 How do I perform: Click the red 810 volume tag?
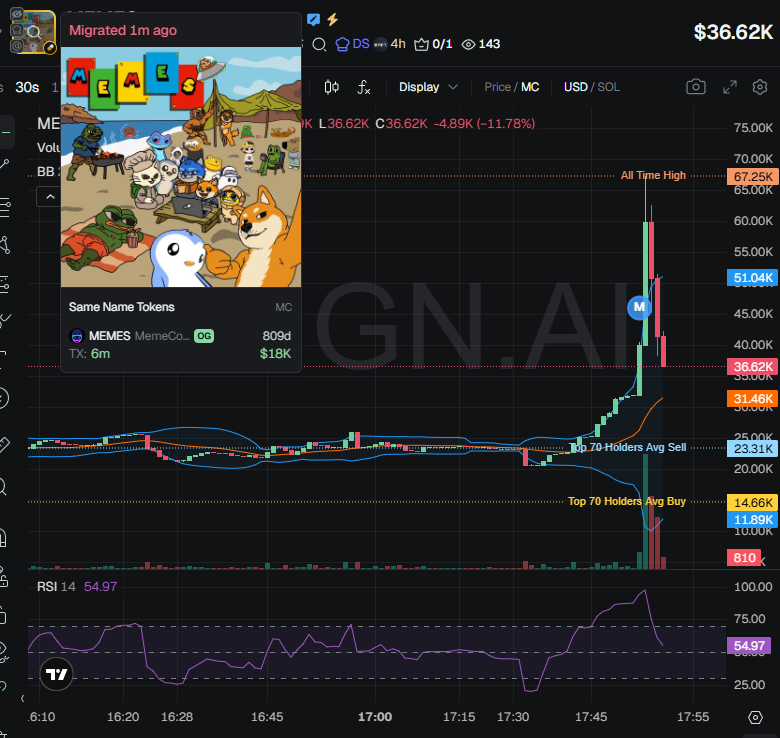point(744,557)
